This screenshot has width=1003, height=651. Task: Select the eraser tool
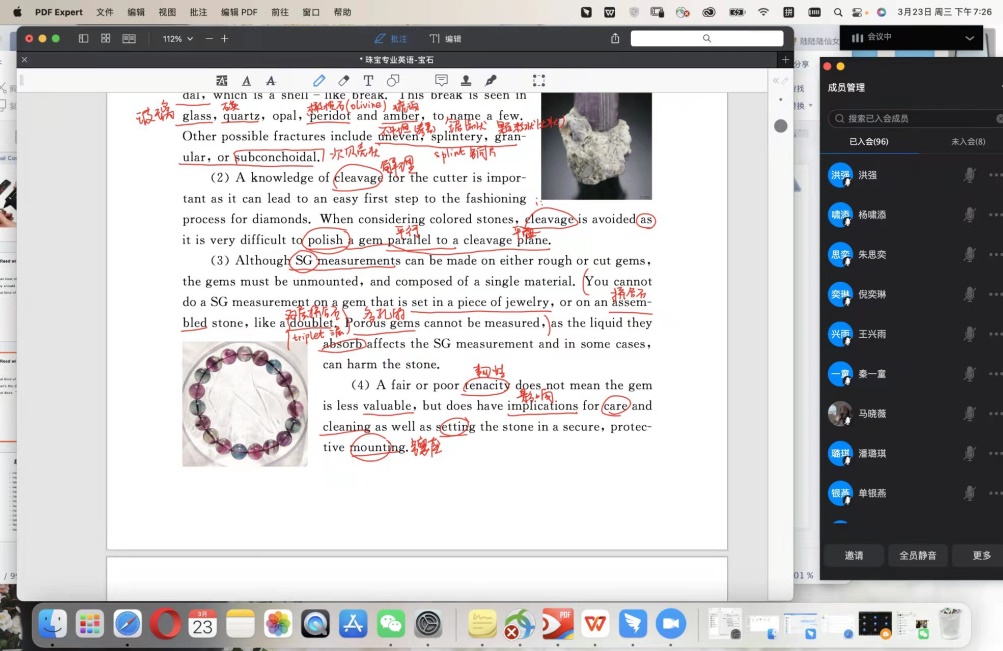tap(344, 81)
